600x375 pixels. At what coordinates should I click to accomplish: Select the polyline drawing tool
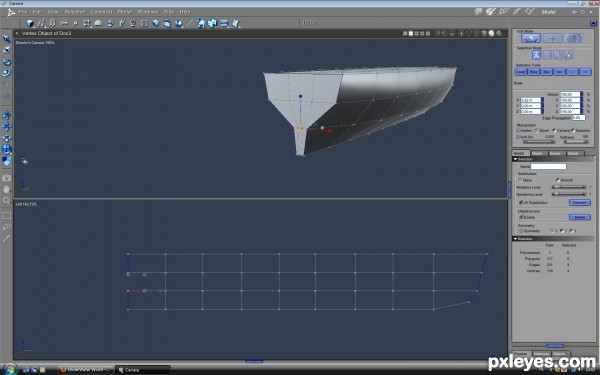point(41,23)
